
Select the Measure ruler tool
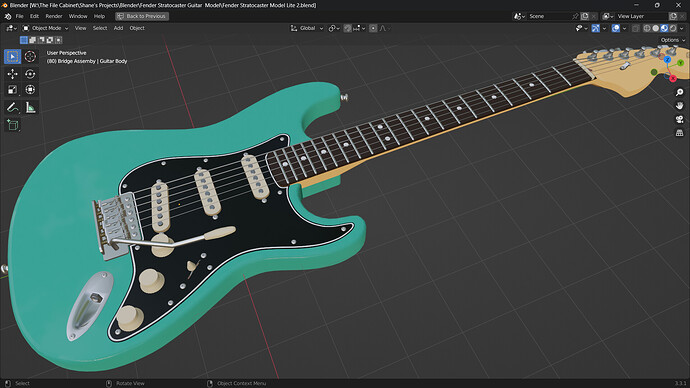coord(30,107)
